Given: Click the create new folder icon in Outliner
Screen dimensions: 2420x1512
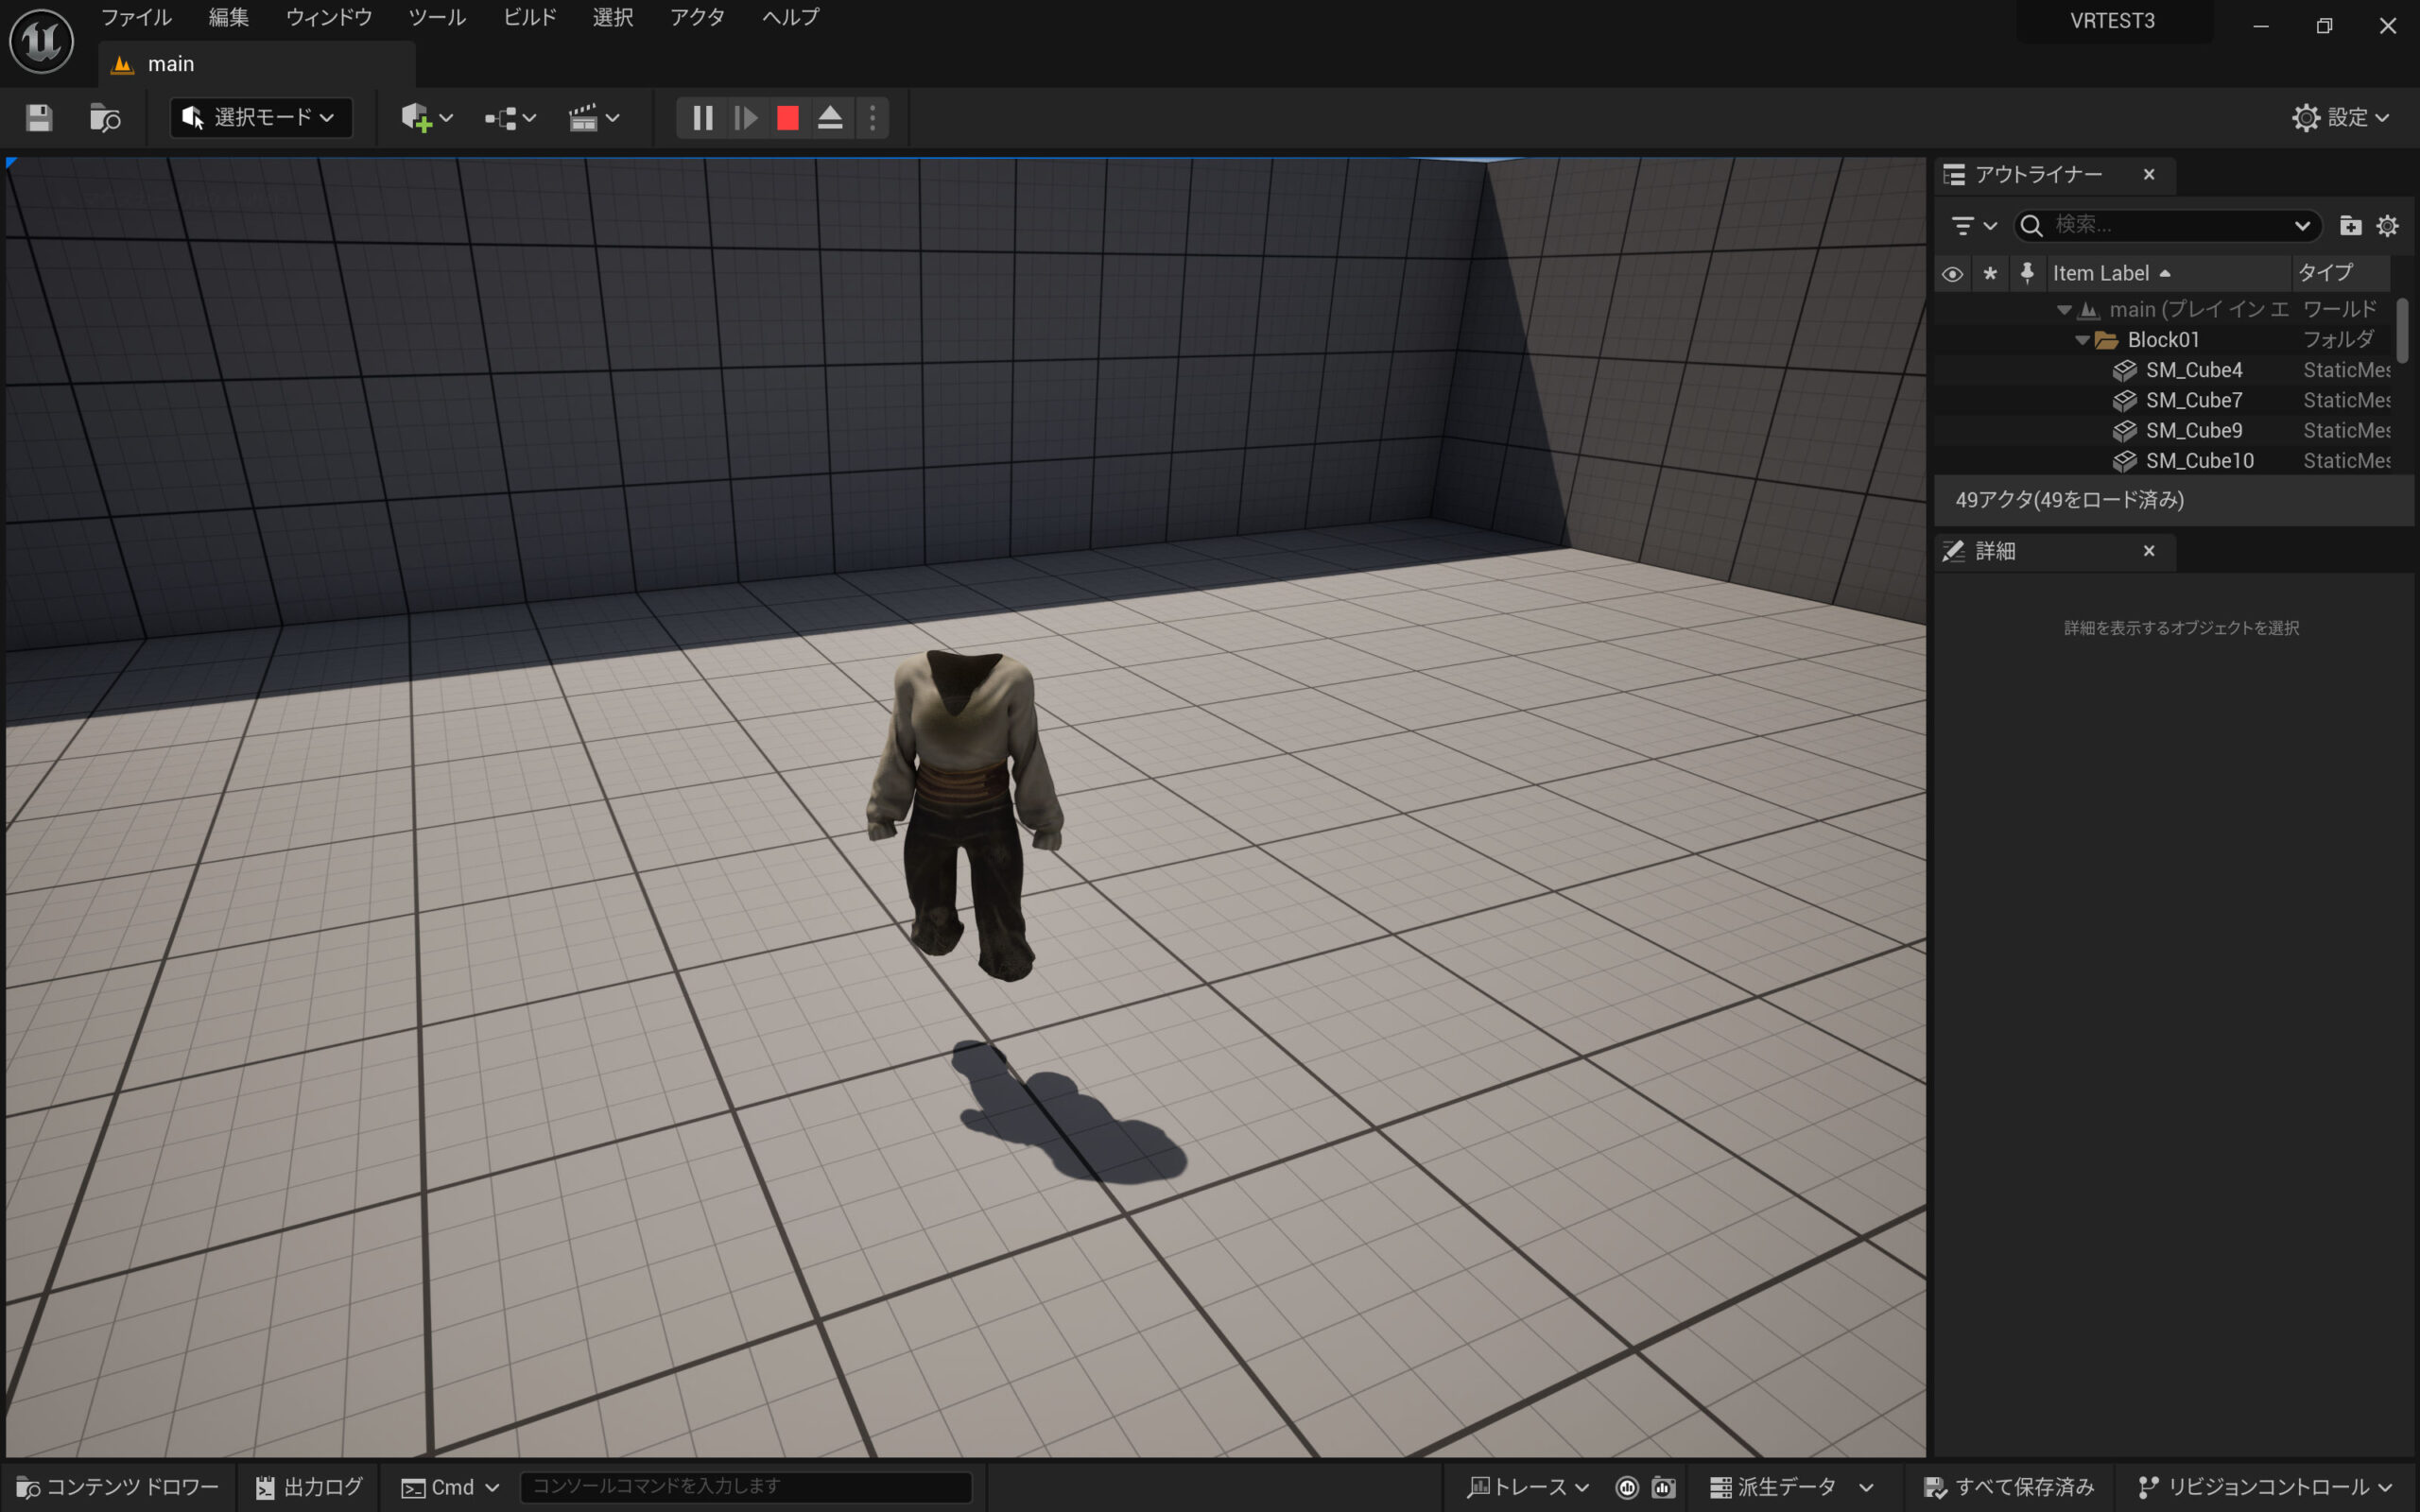Looking at the screenshot, I should (2350, 226).
